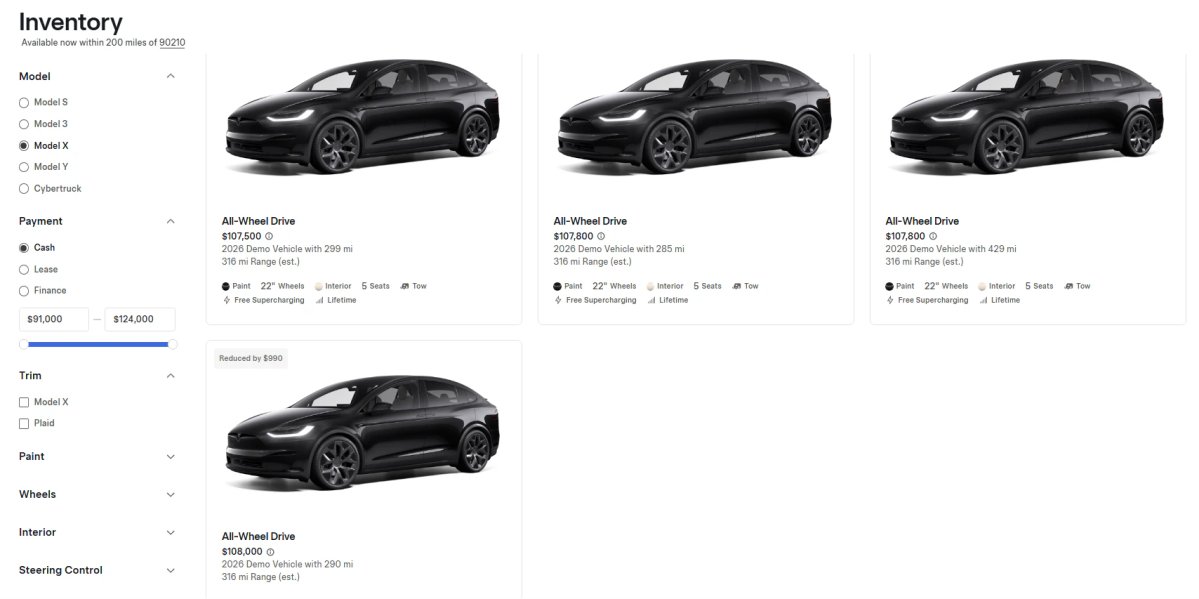The image size is (1199, 599).
Task: Click black Paint swatch on $107,500 car
Action: [226, 286]
